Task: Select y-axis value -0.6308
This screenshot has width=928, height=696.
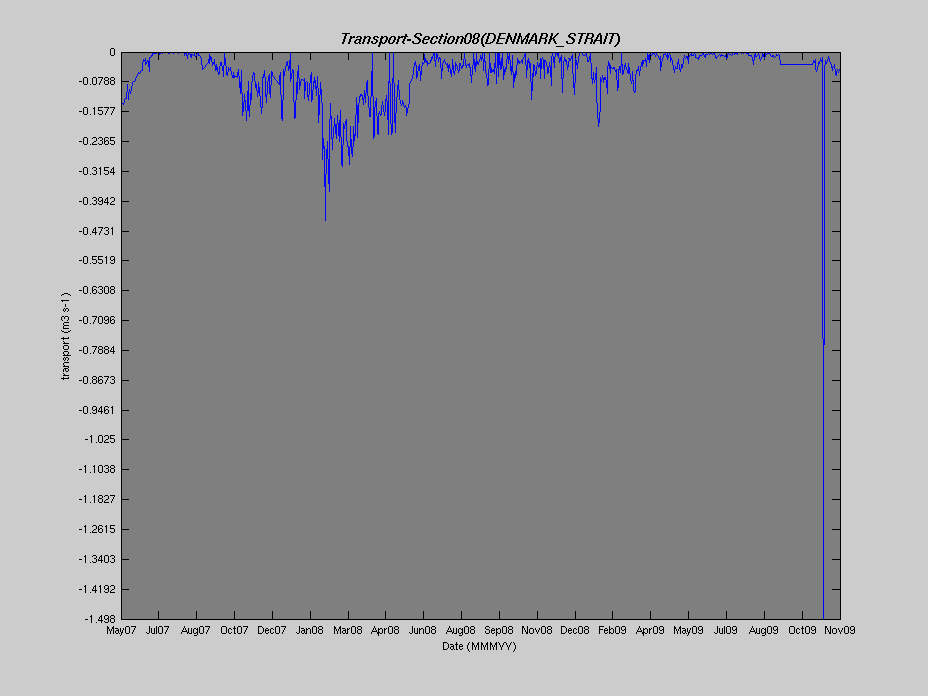Action: coord(97,291)
